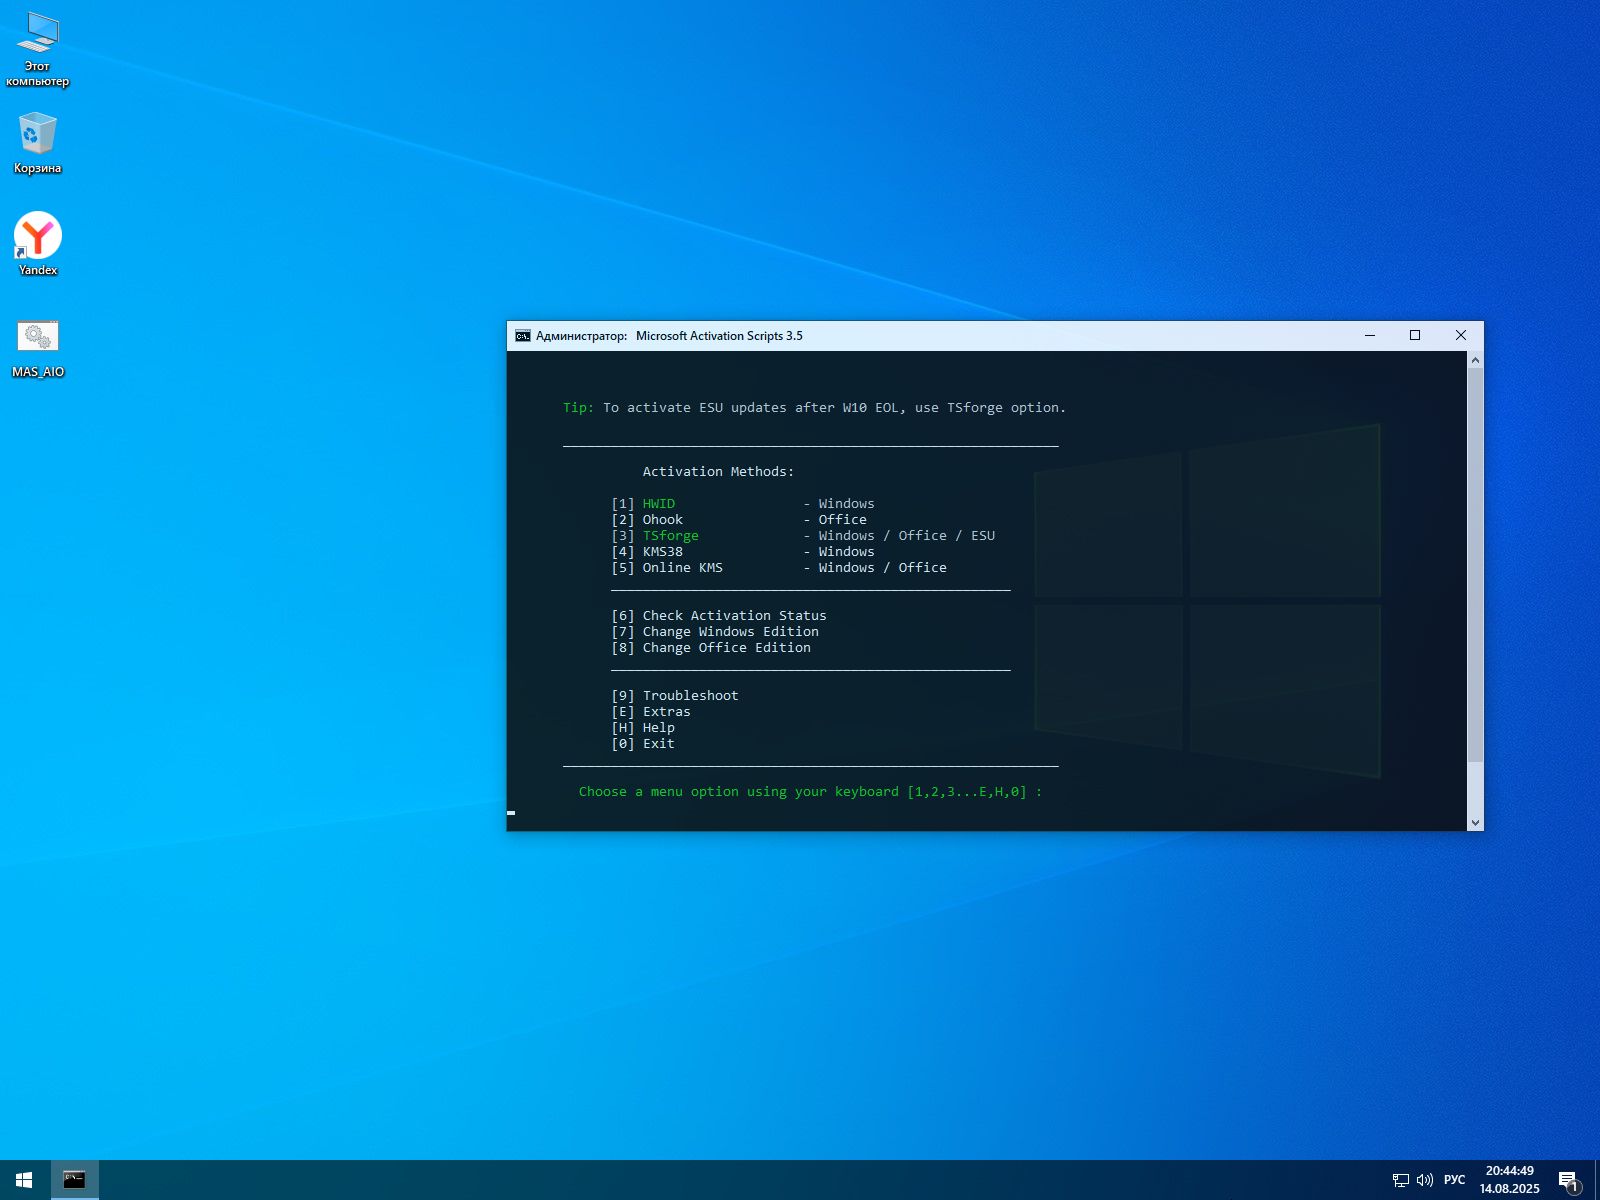Switch input language via РУС indicator

(x=1454, y=1180)
